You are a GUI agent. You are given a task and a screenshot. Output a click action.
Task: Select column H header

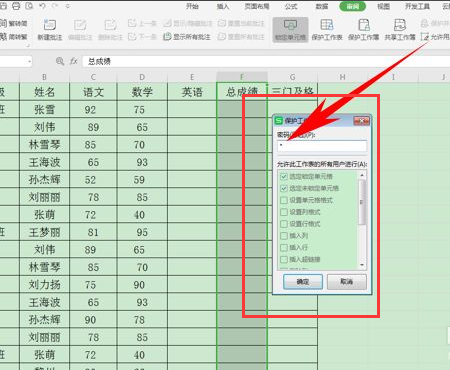342,77
